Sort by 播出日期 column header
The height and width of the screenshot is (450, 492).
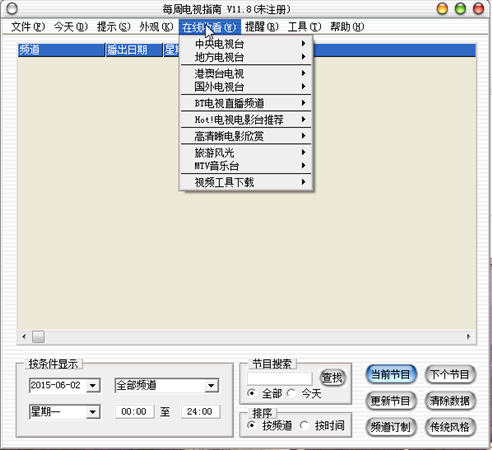134,50
